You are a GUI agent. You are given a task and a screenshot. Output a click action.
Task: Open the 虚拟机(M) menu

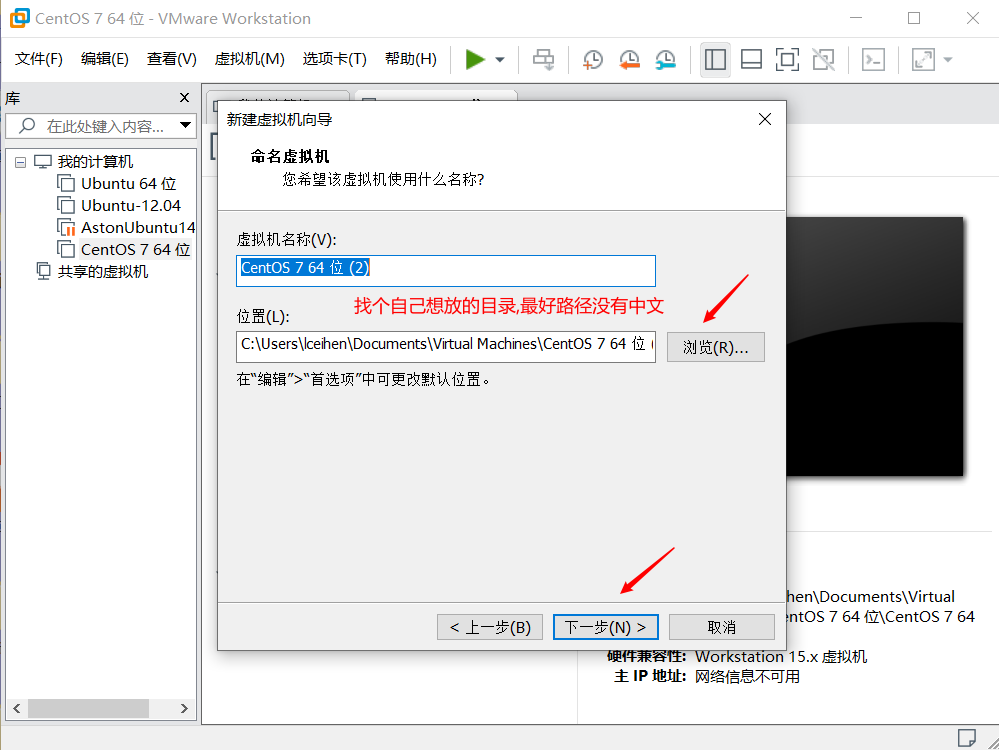coord(250,59)
